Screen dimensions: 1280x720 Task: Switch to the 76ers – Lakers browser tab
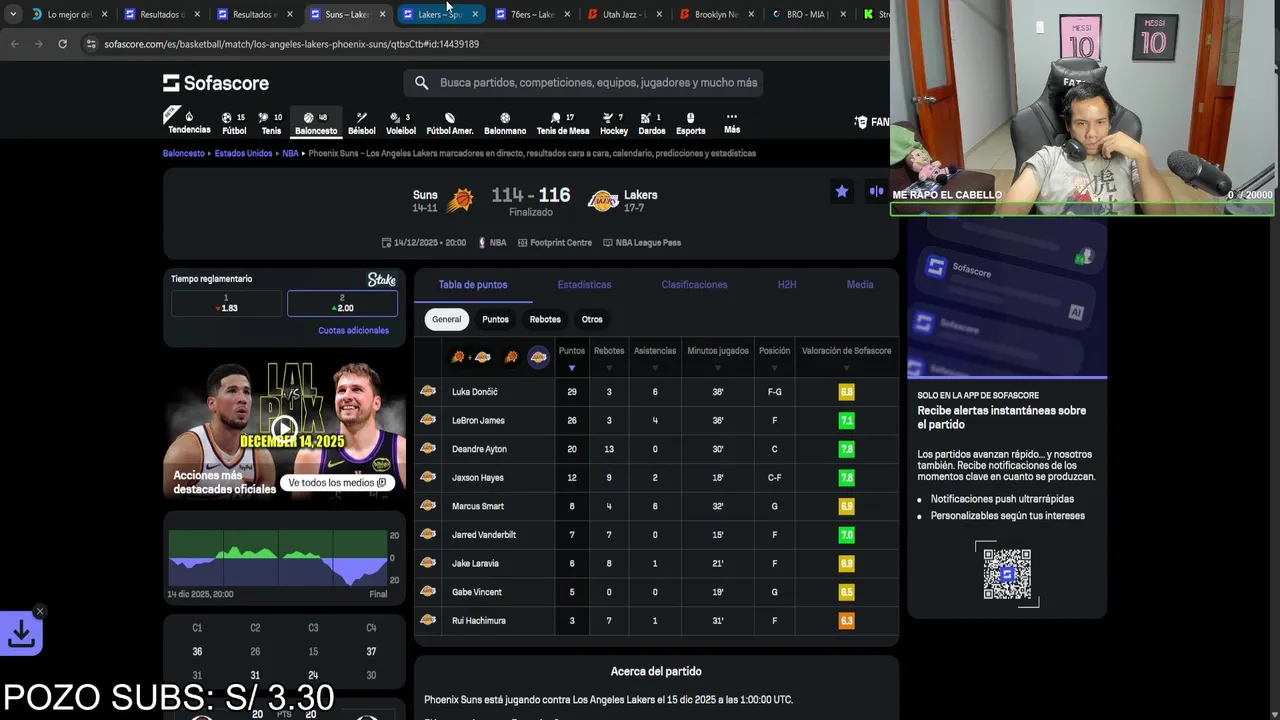tap(532, 14)
